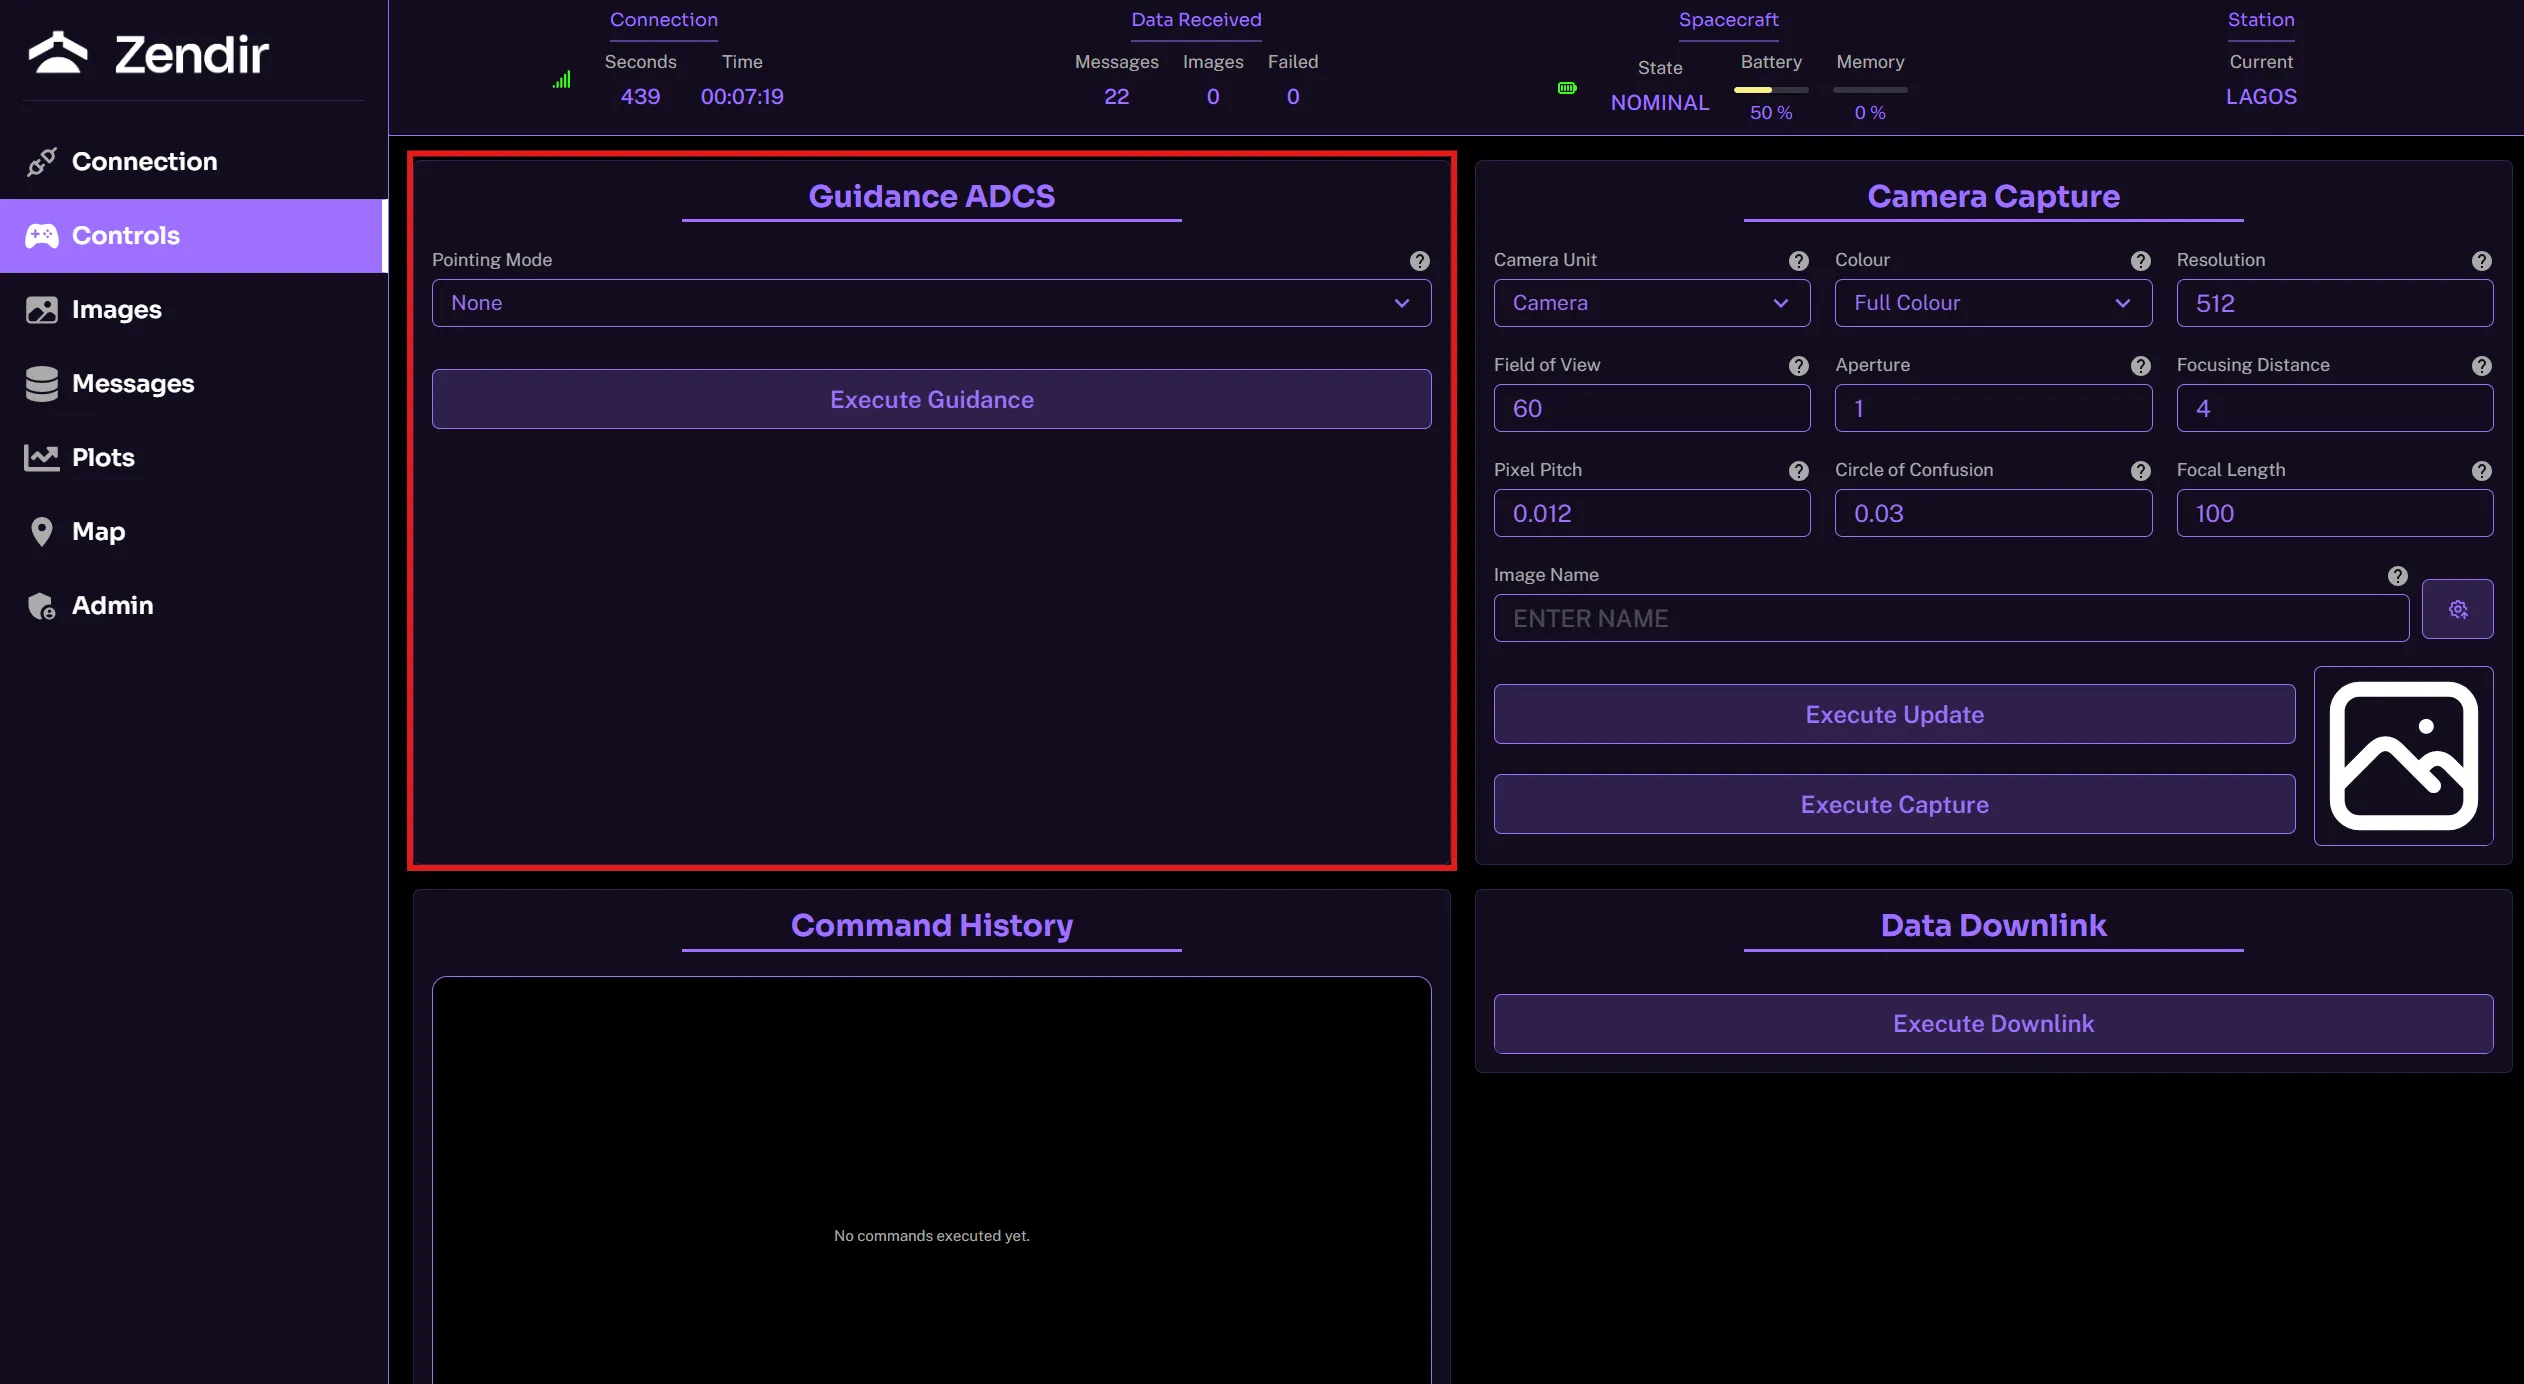Screen dimensions: 2524x1384
Task: Click the Focal Length help icon
Action: tap(2481, 471)
